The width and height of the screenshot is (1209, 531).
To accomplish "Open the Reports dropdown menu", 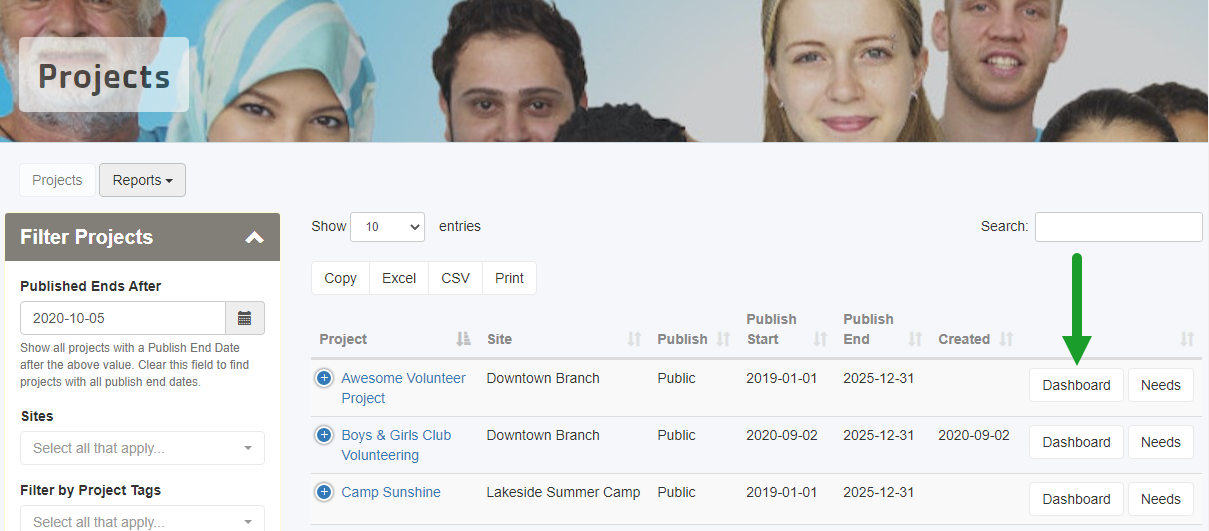I will [x=142, y=180].
